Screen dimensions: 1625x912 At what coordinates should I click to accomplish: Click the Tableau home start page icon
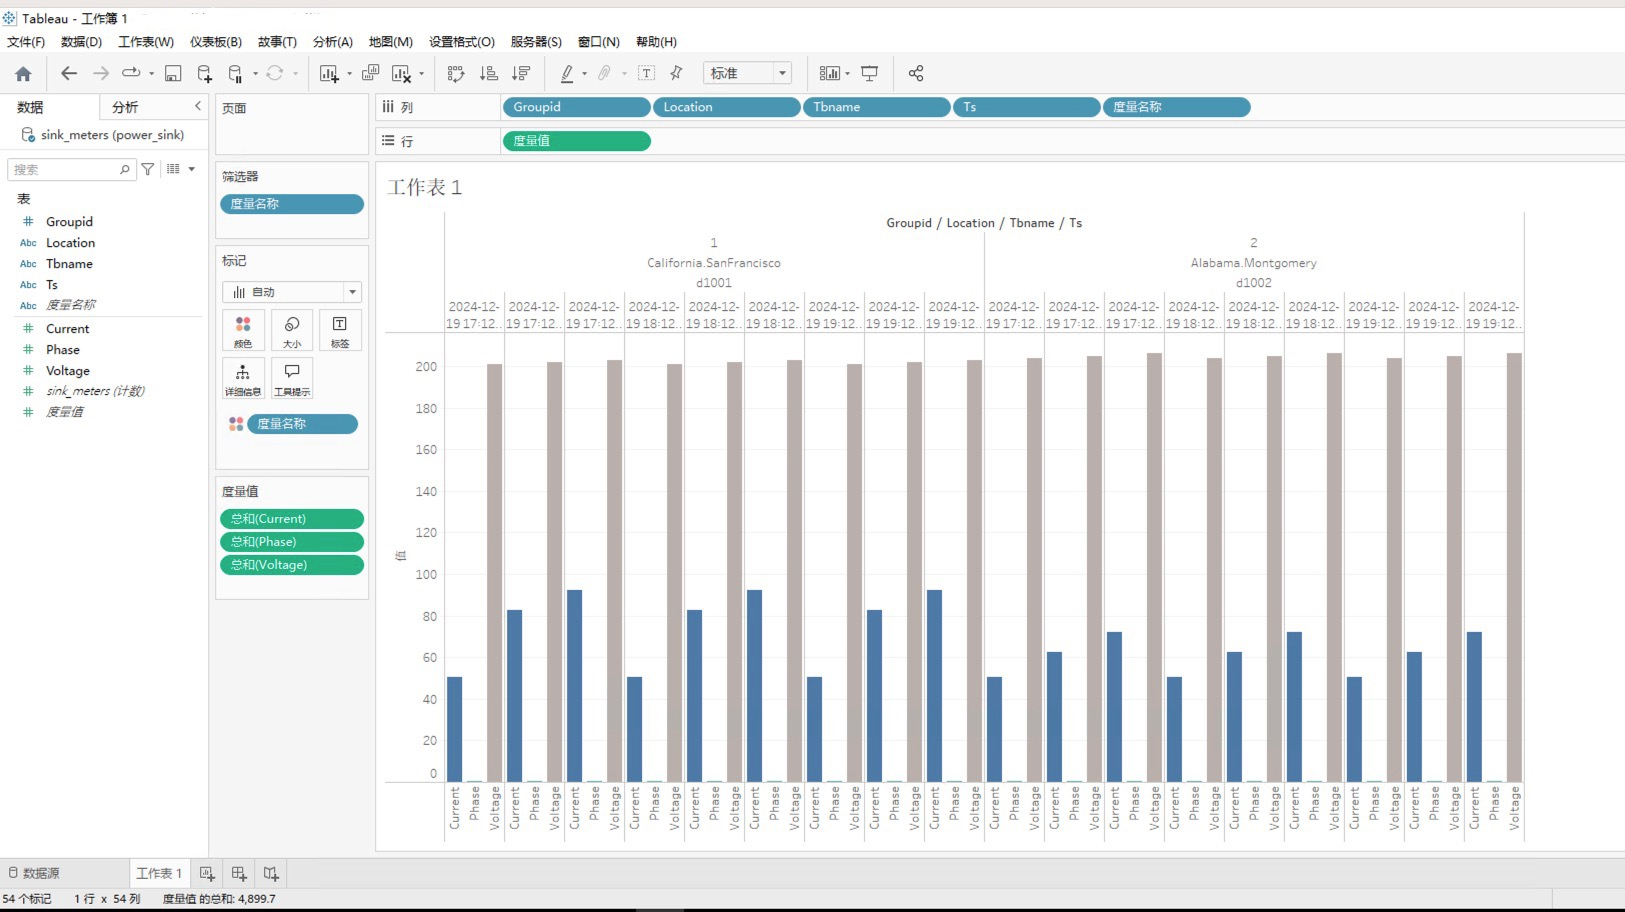[23, 74]
